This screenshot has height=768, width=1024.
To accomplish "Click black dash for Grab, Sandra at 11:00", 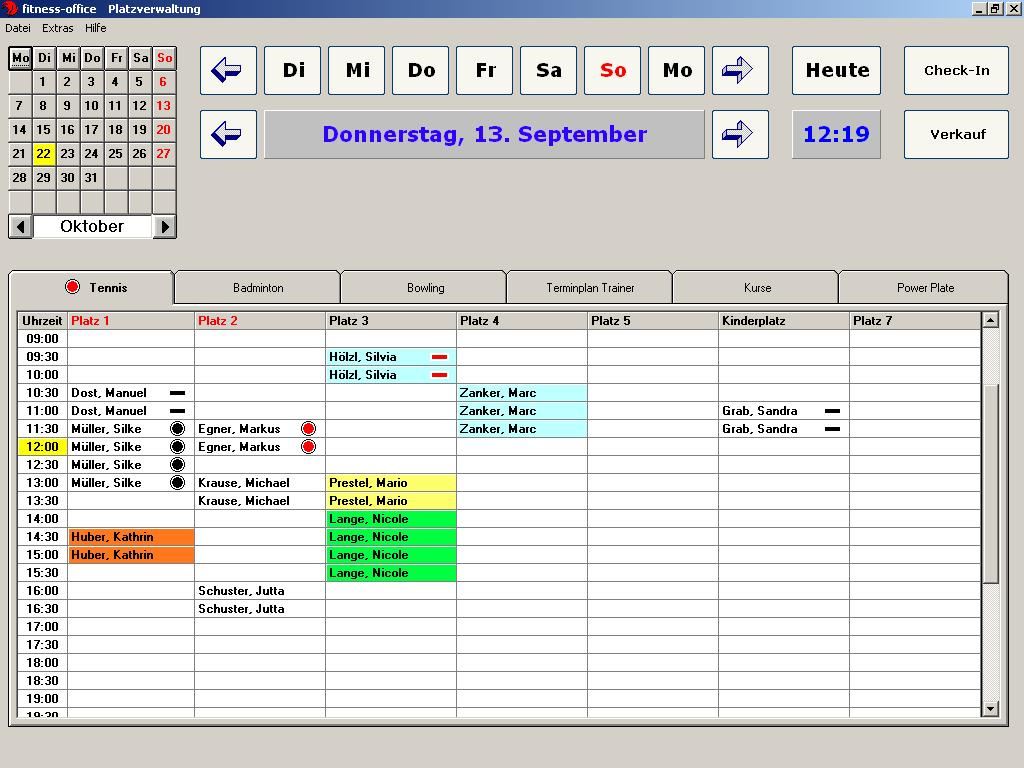I will (832, 411).
